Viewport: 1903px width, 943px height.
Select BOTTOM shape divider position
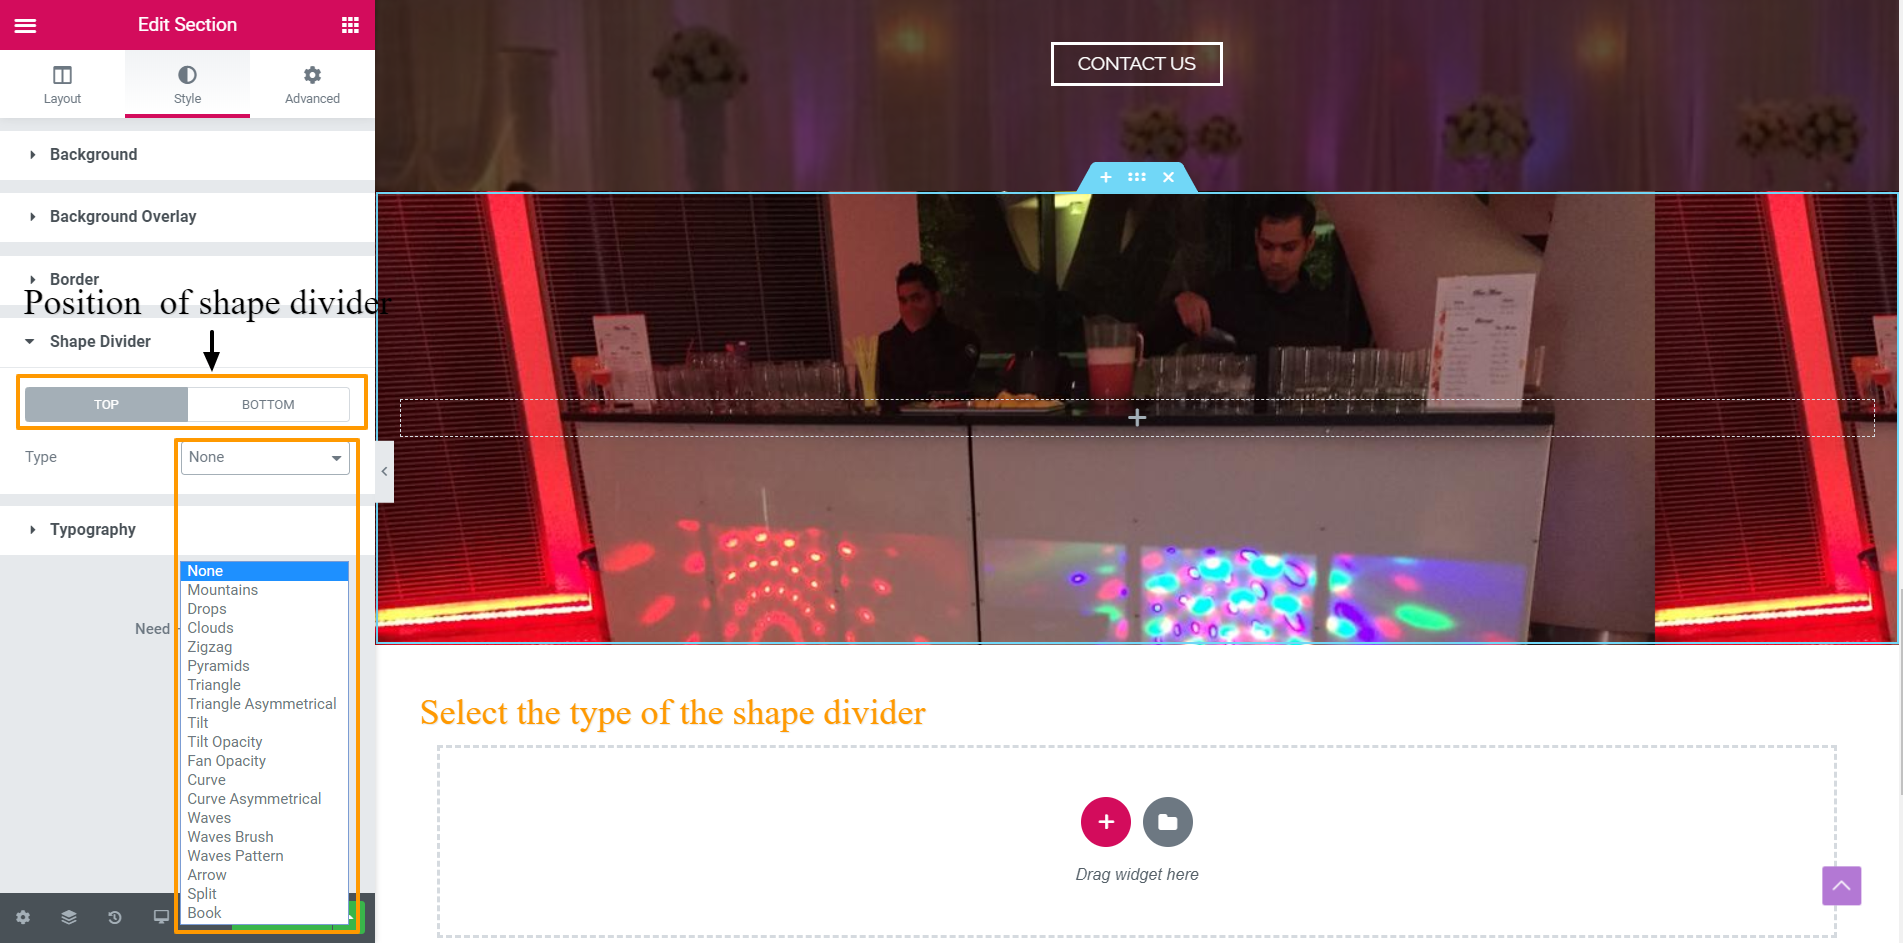coord(268,404)
